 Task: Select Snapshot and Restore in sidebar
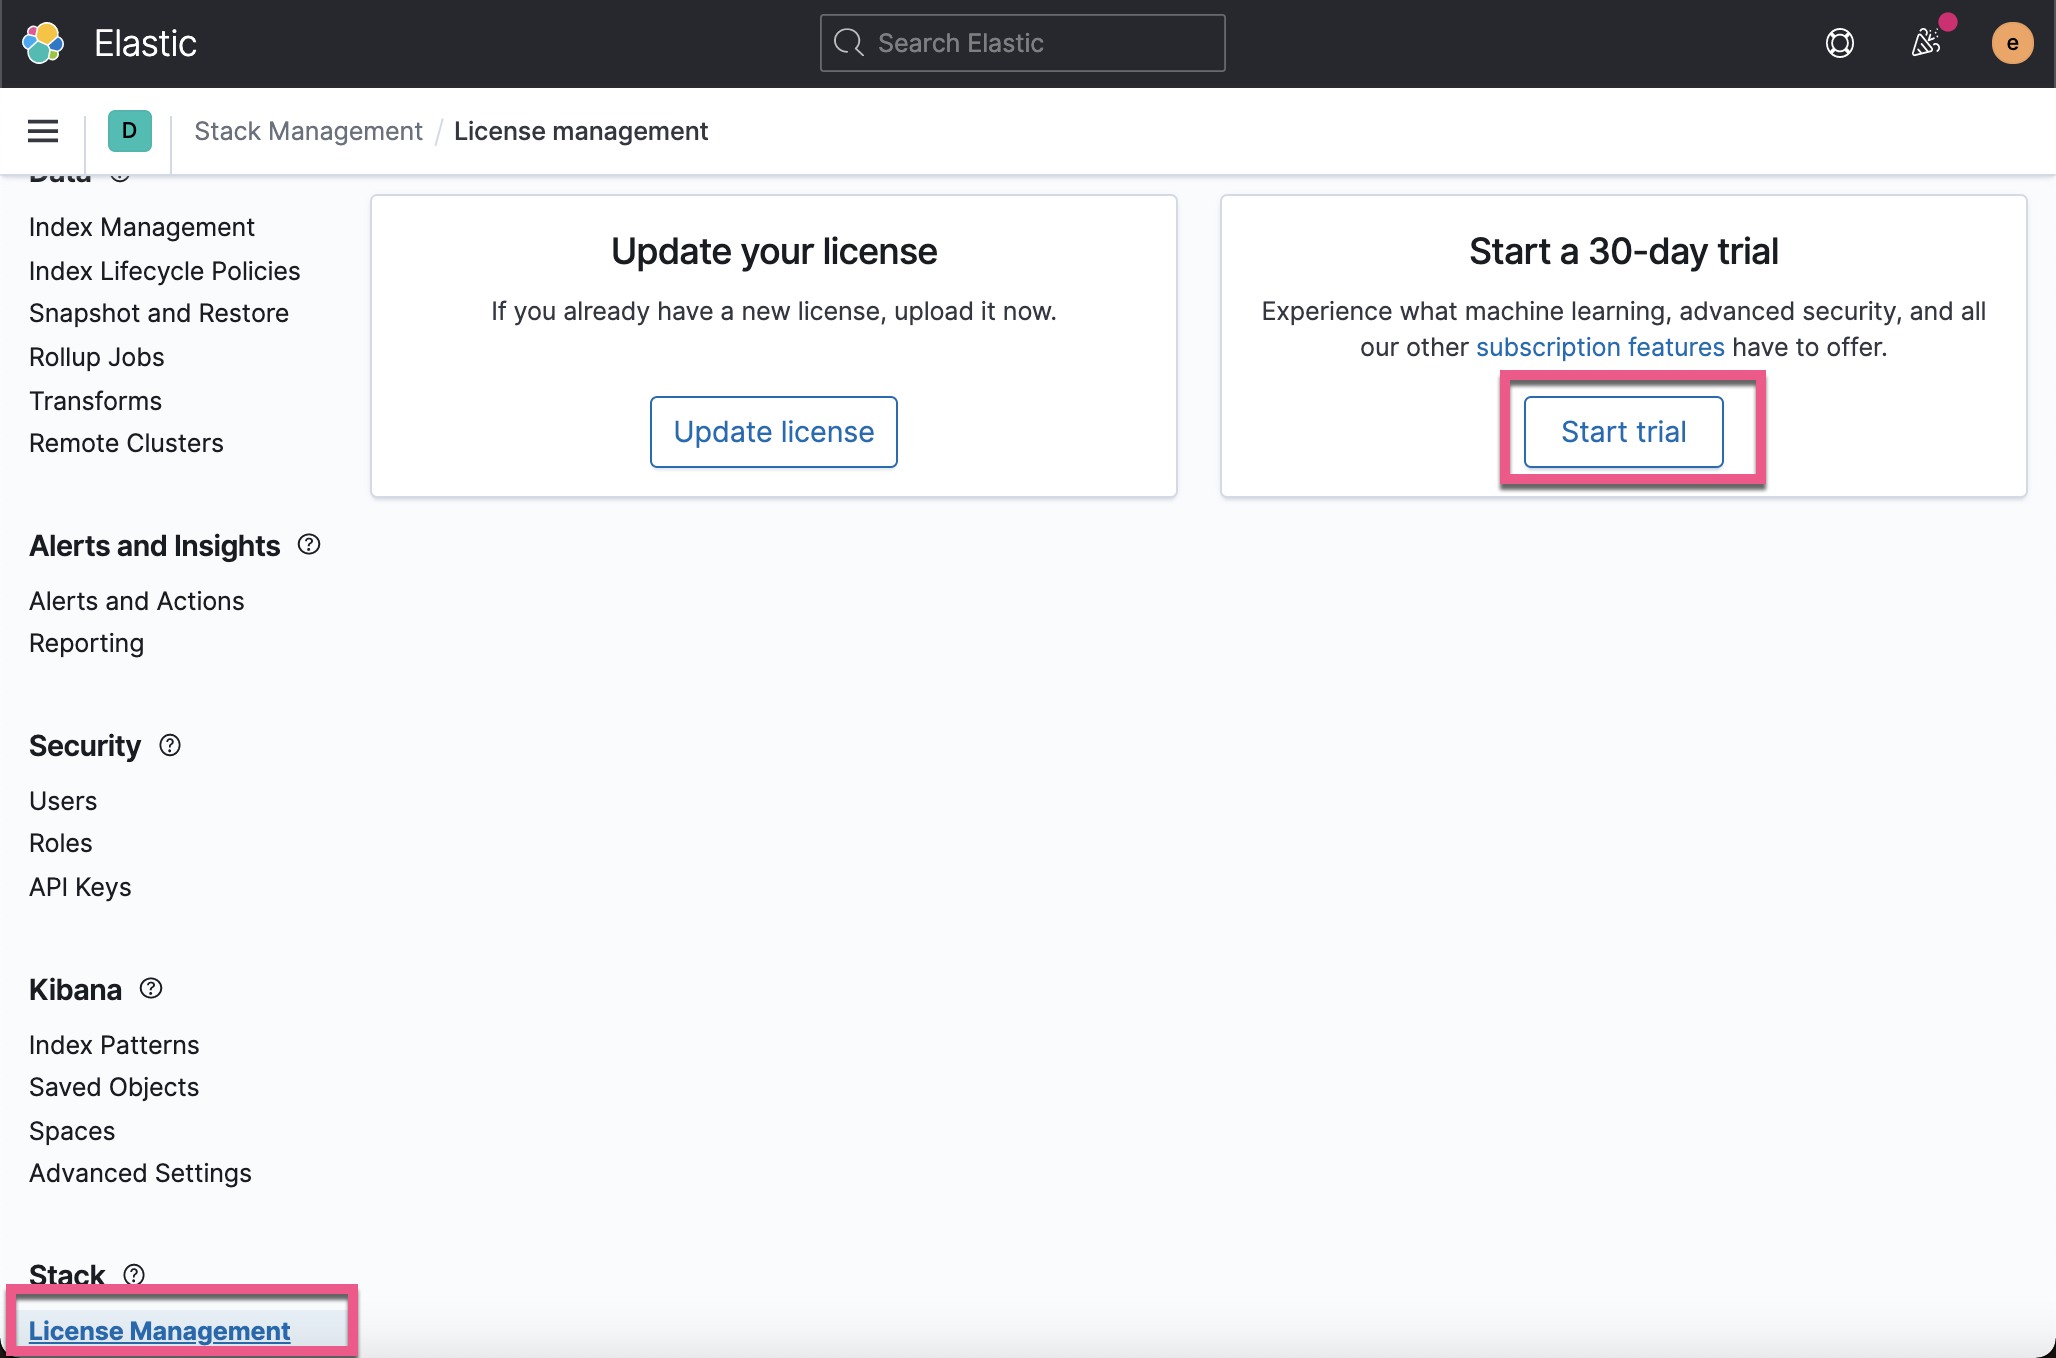(x=158, y=312)
